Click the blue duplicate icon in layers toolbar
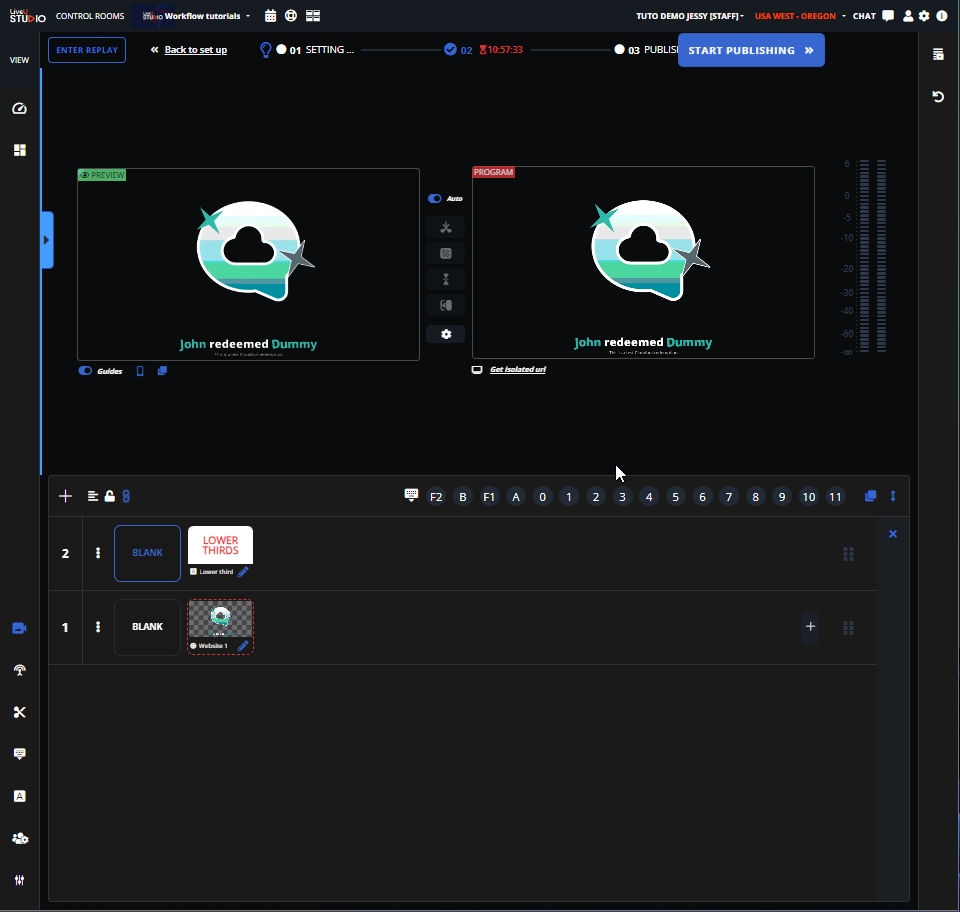 point(870,496)
